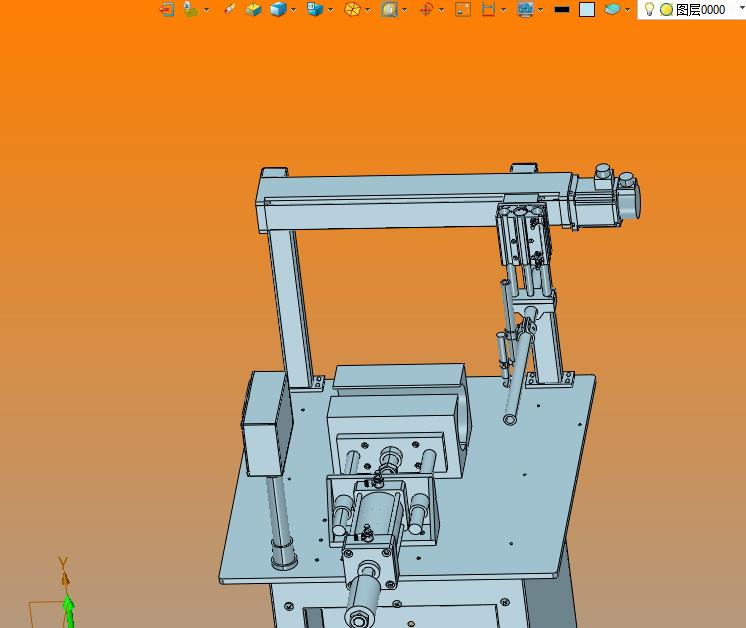Click the light blue face color swatch
This screenshot has height=628, width=746.
587,10
